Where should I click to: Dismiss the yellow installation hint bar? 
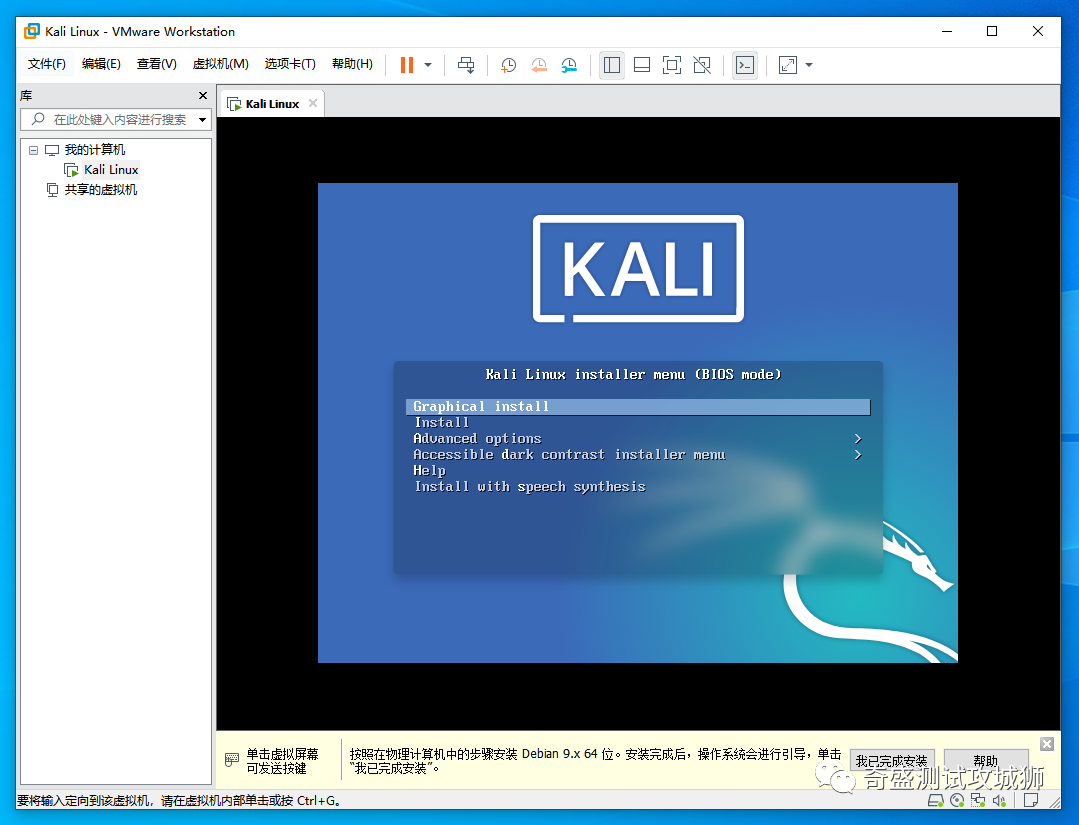pos(1047,744)
